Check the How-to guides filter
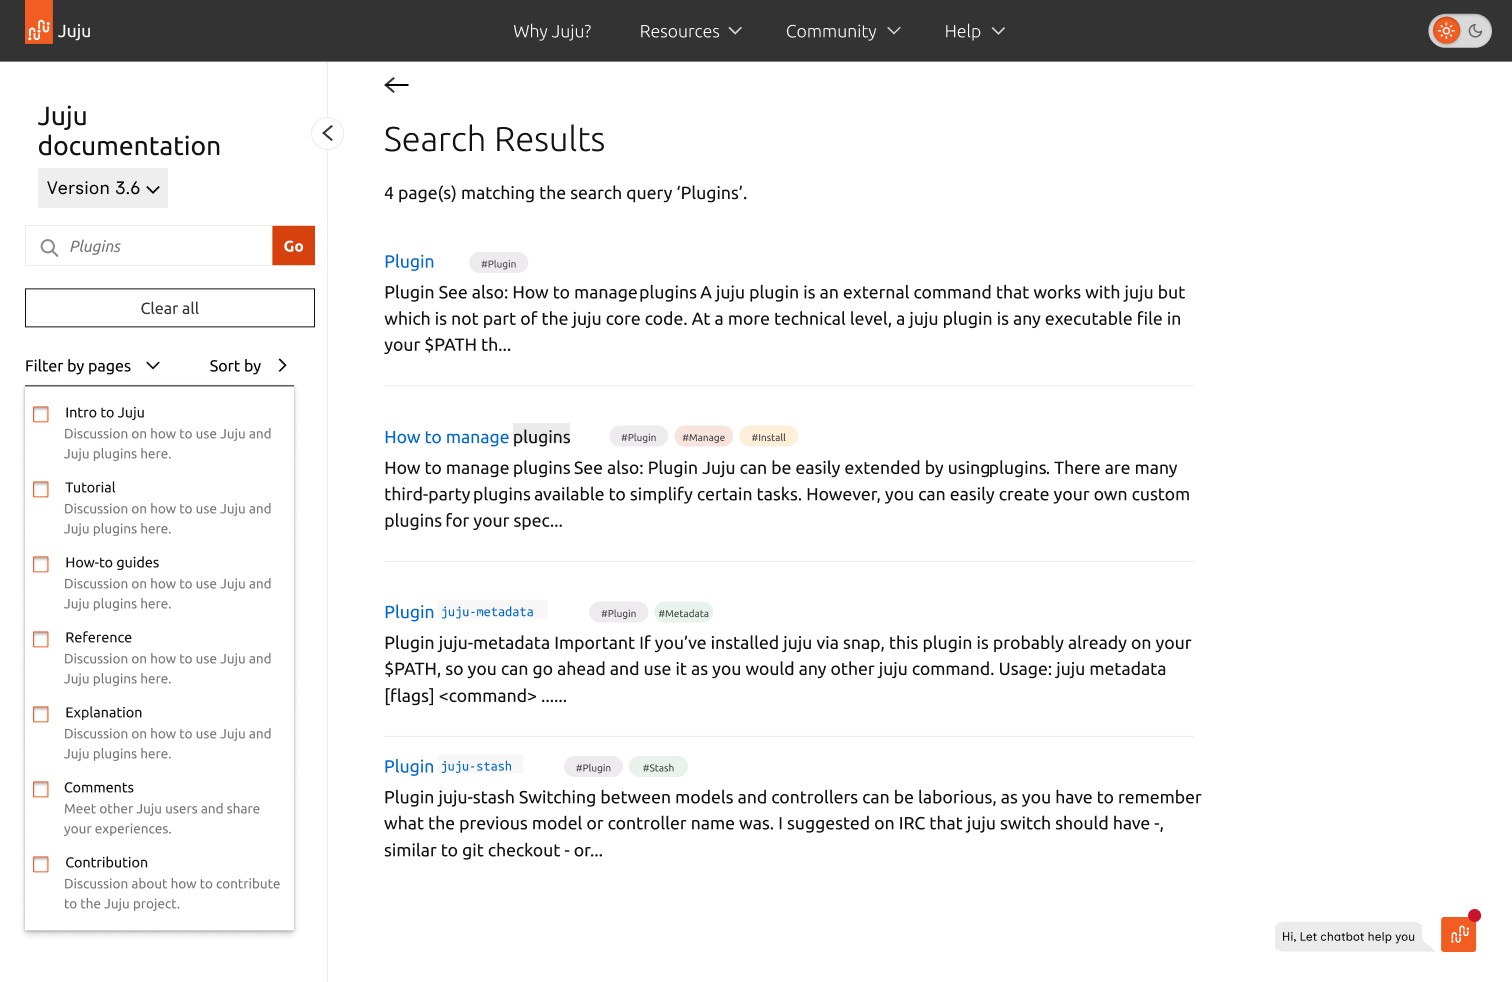The image size is (1512, 982). point(41,564)
